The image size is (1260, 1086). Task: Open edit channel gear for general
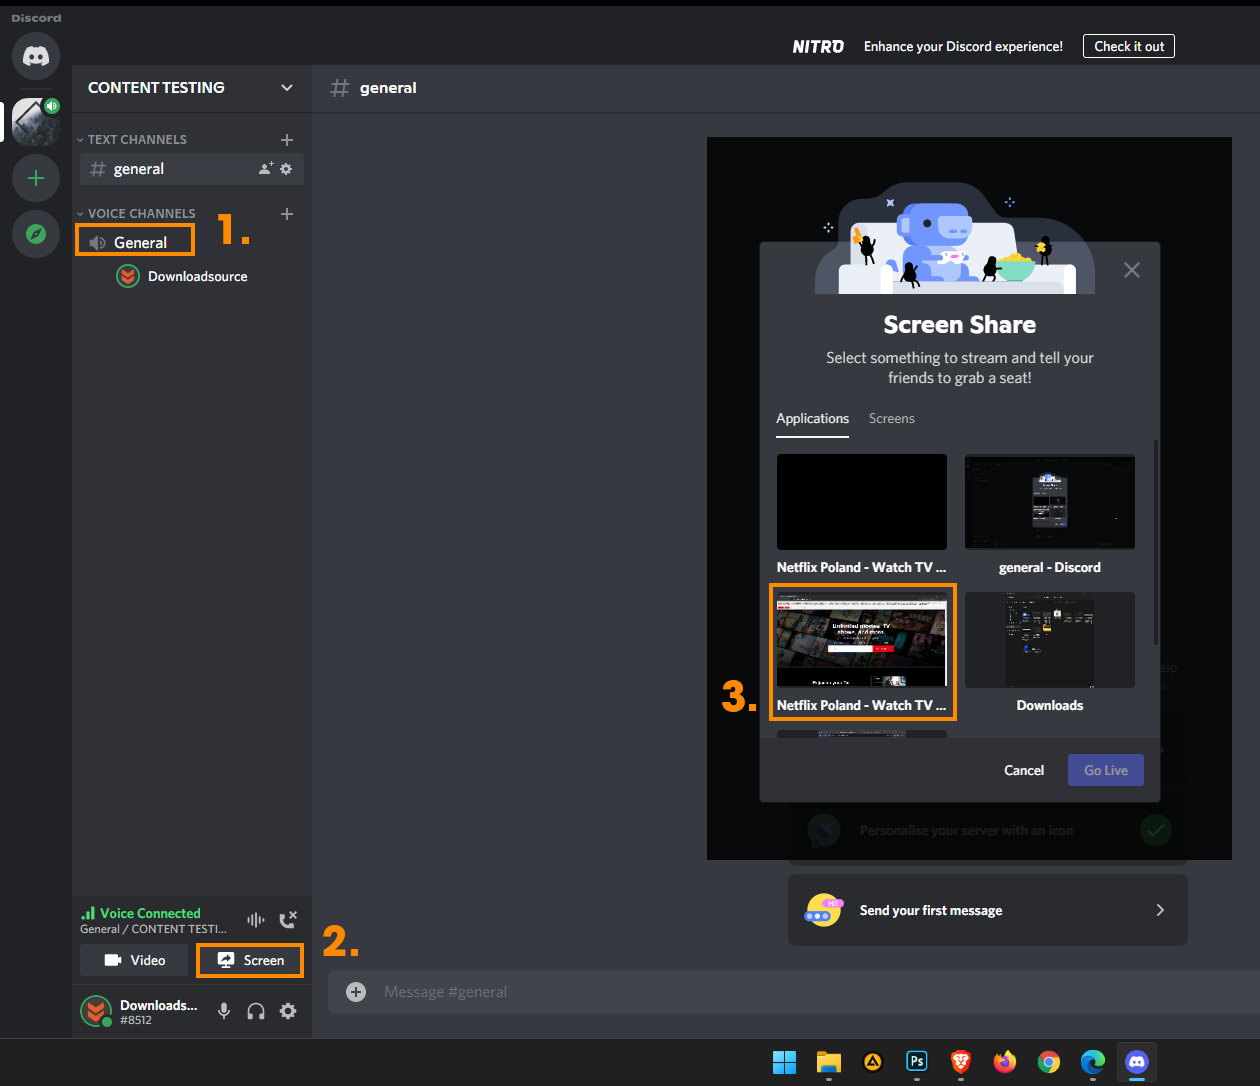[286, 169]
